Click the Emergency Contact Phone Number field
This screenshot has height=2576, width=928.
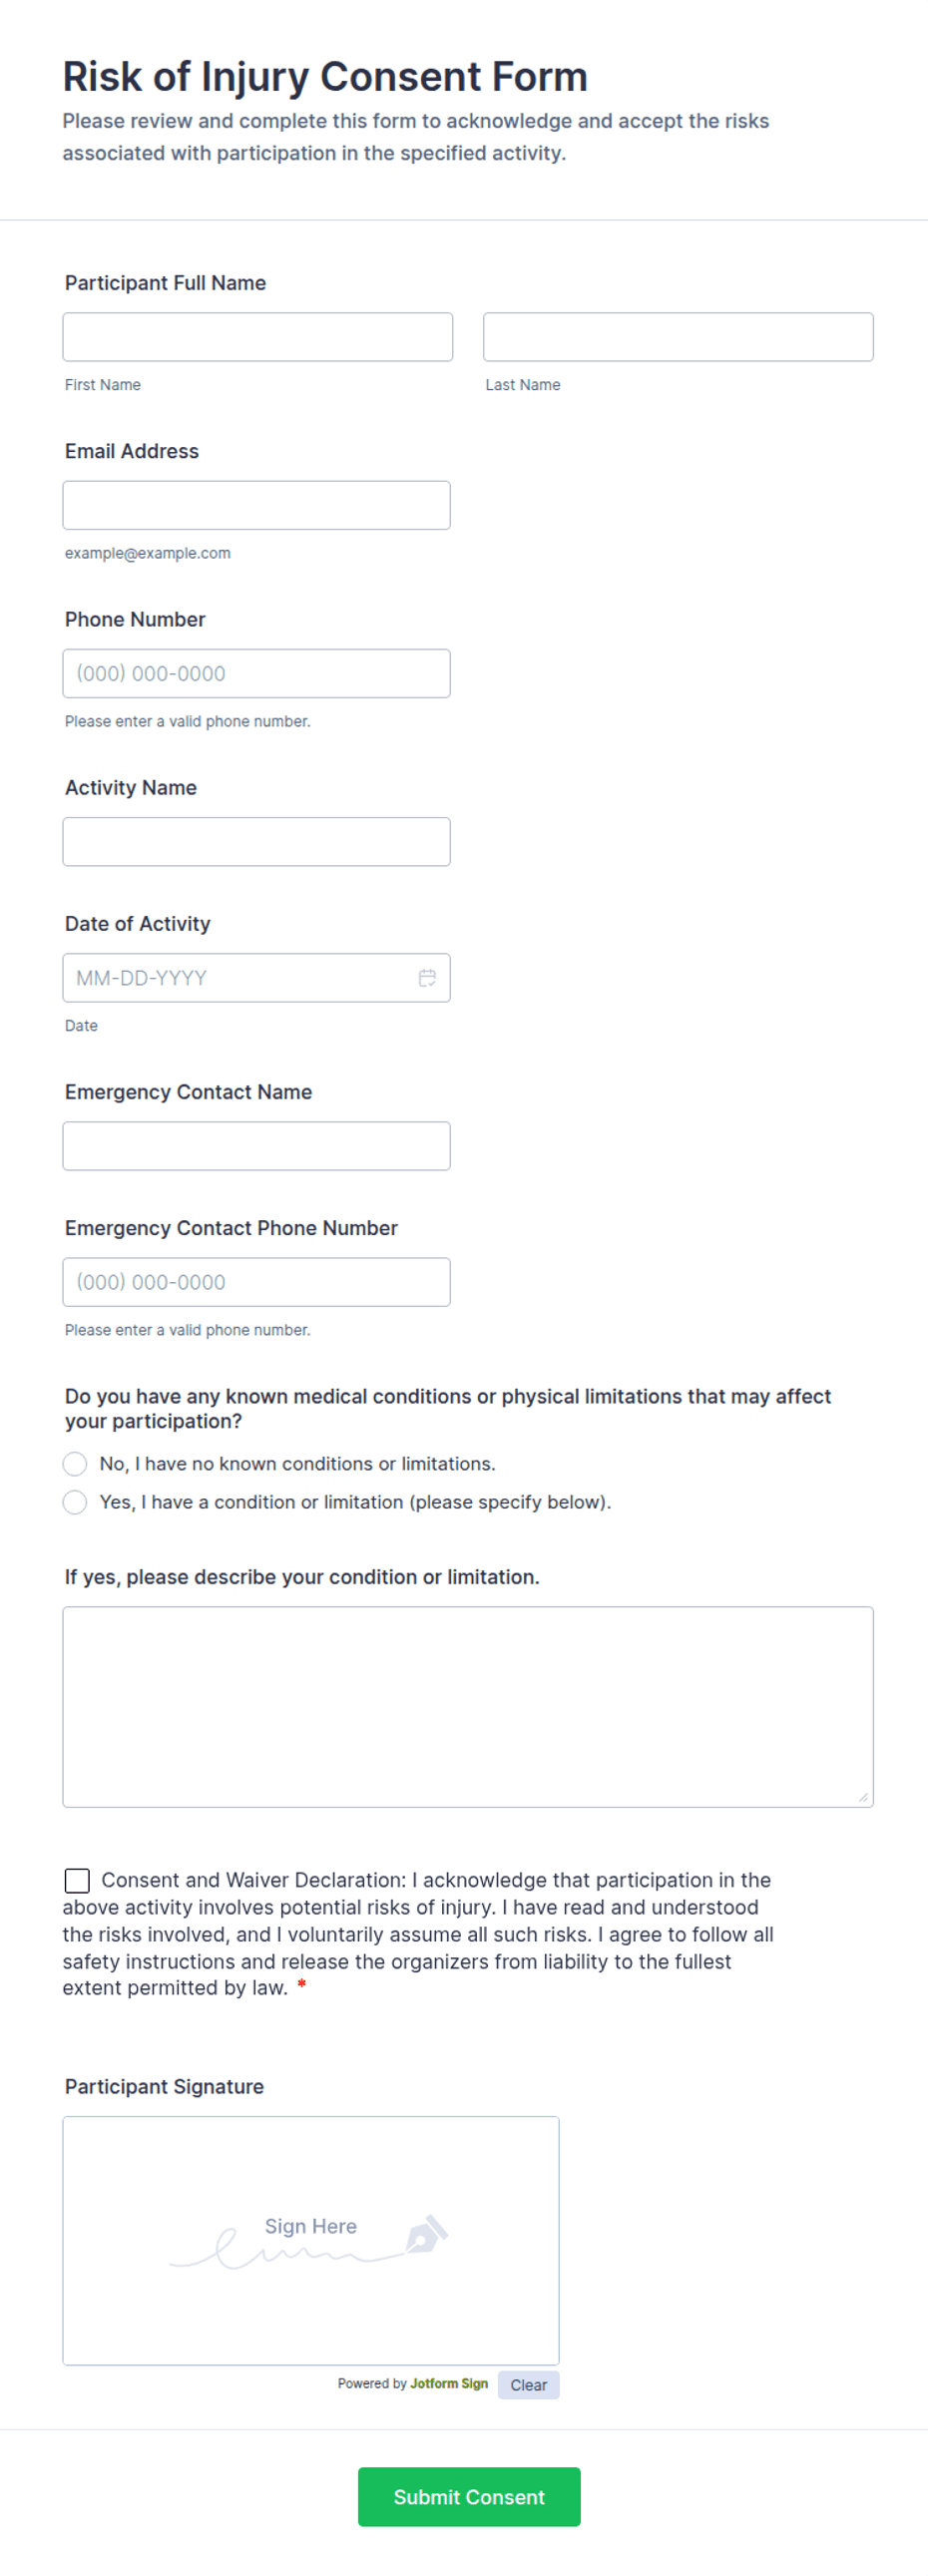257,1282
